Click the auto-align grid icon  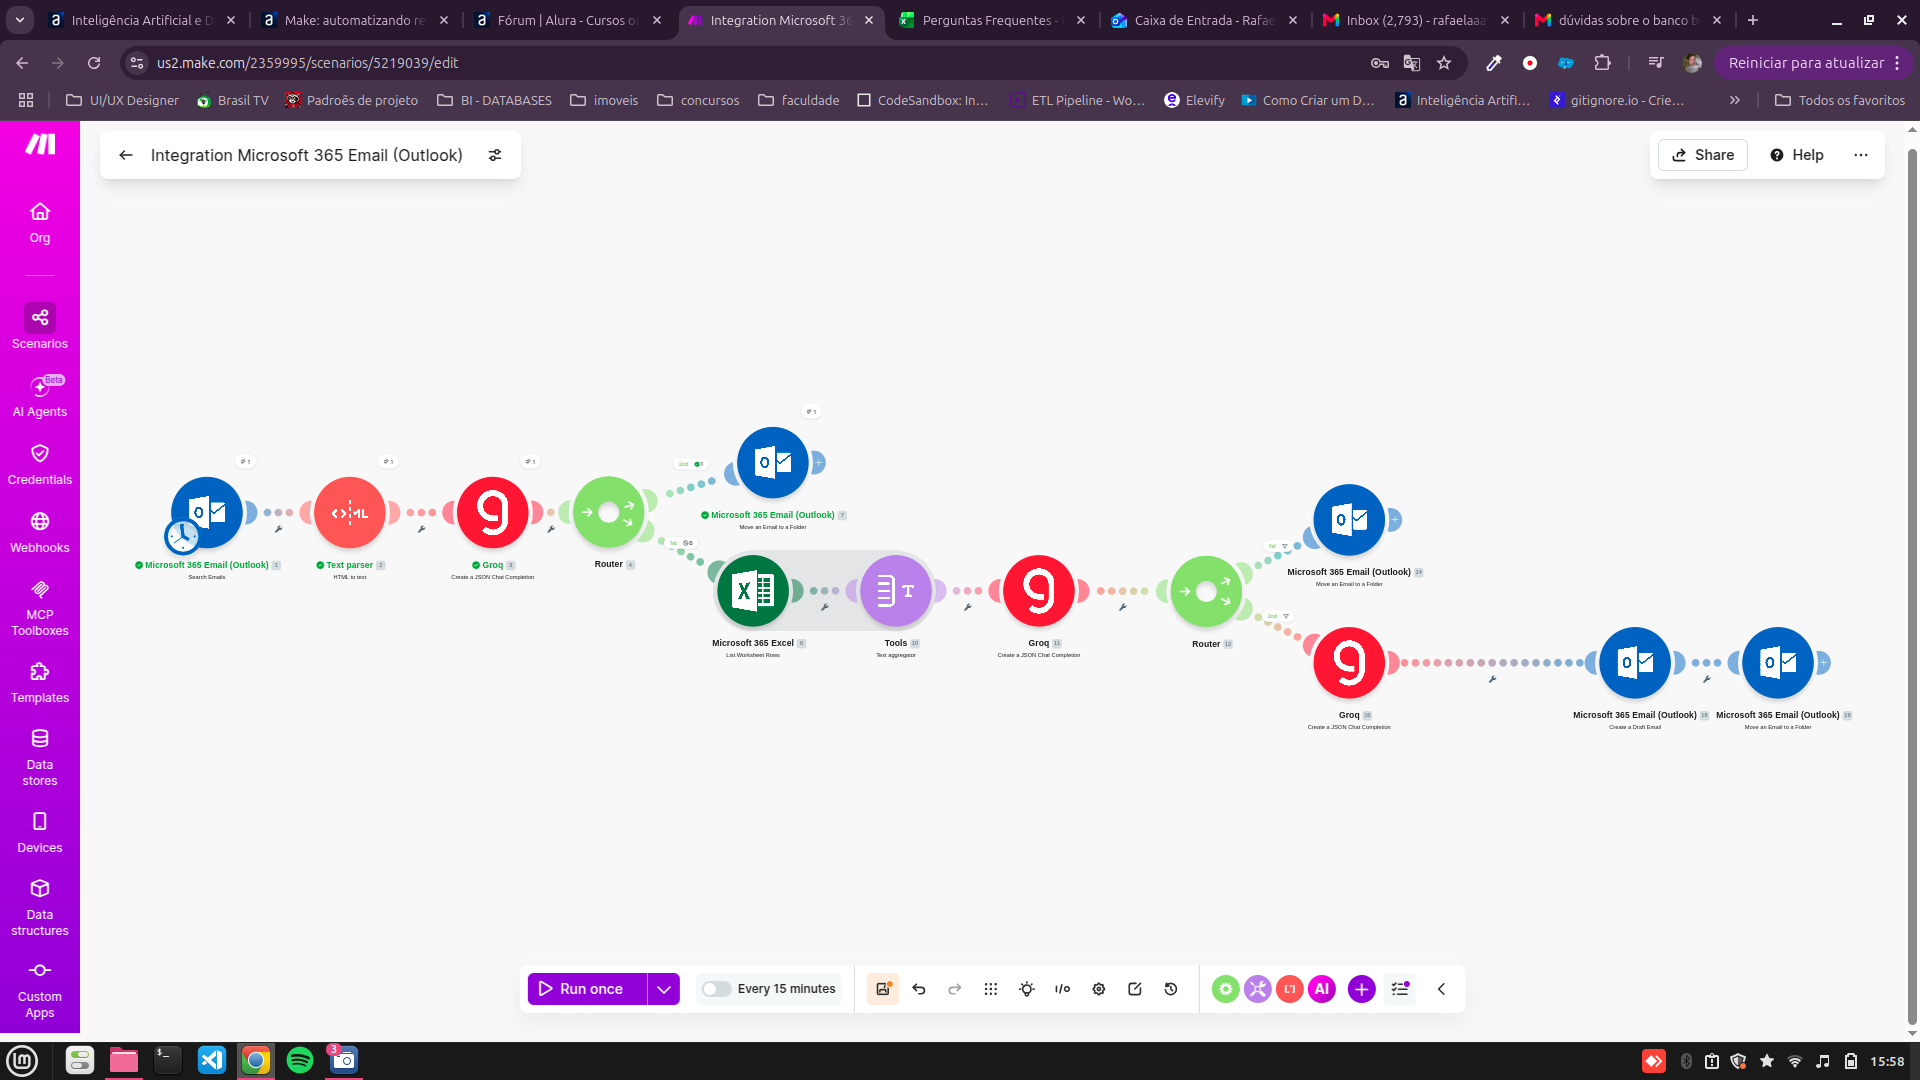tap(991, 989)
